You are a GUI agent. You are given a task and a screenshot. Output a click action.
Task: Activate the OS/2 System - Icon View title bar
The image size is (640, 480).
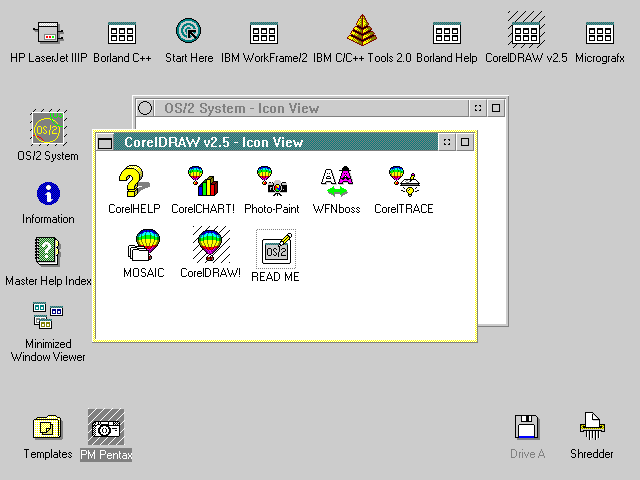point(311,108)
